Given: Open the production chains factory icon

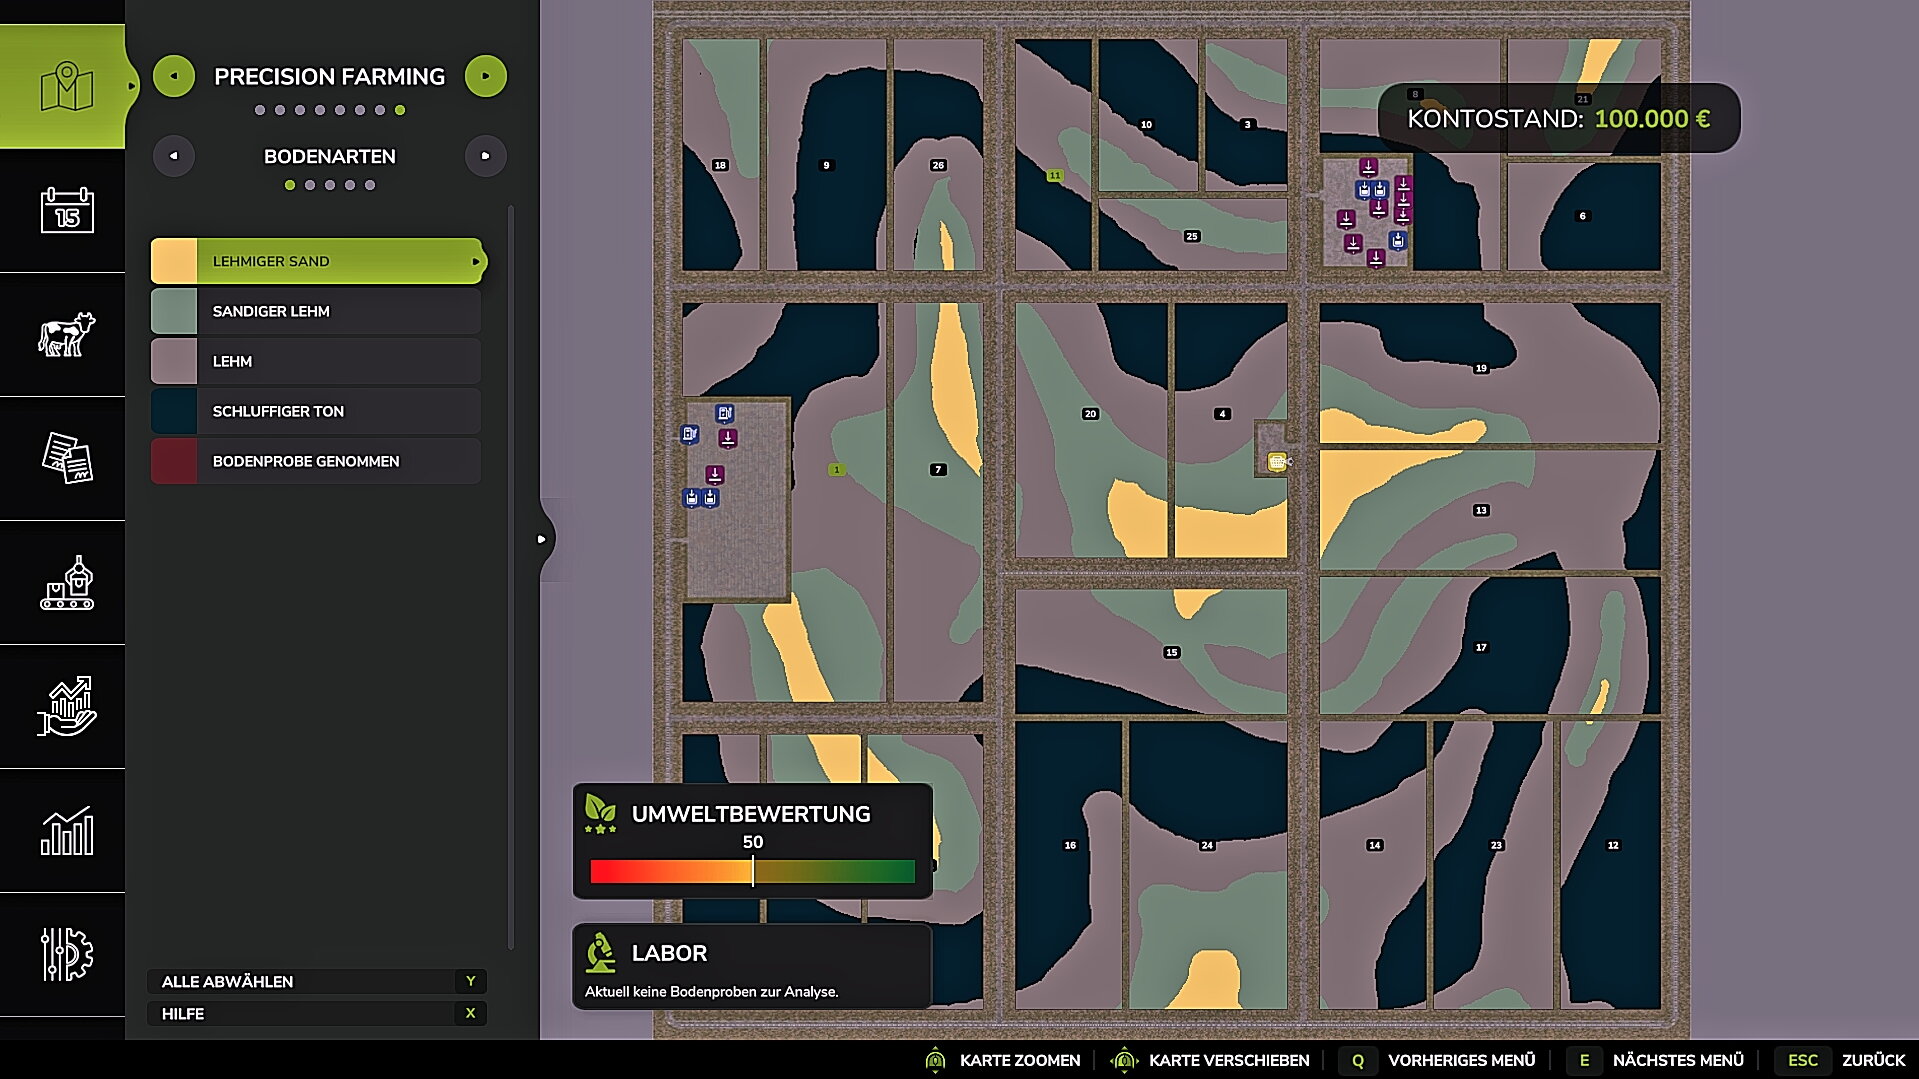Looking at the screenshot, I should pos(66,583).
